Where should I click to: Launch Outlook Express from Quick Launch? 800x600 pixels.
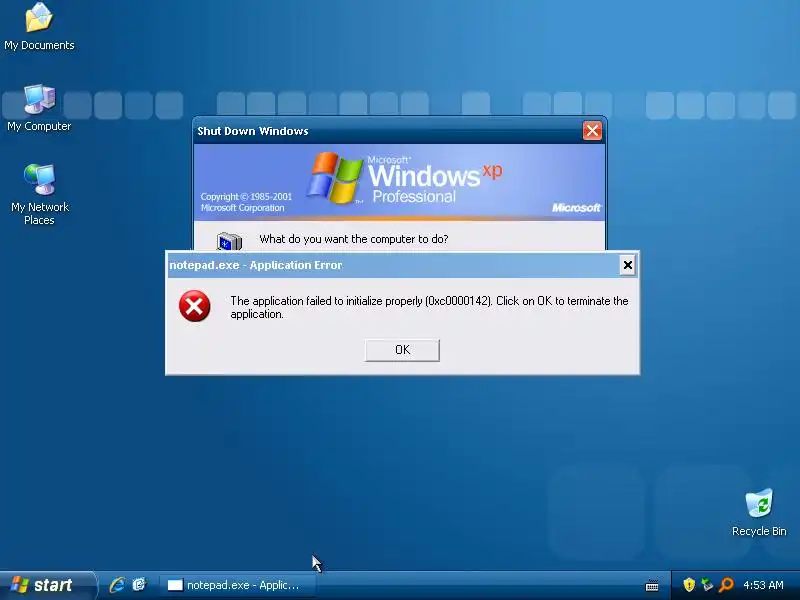(x=139, y=585)
